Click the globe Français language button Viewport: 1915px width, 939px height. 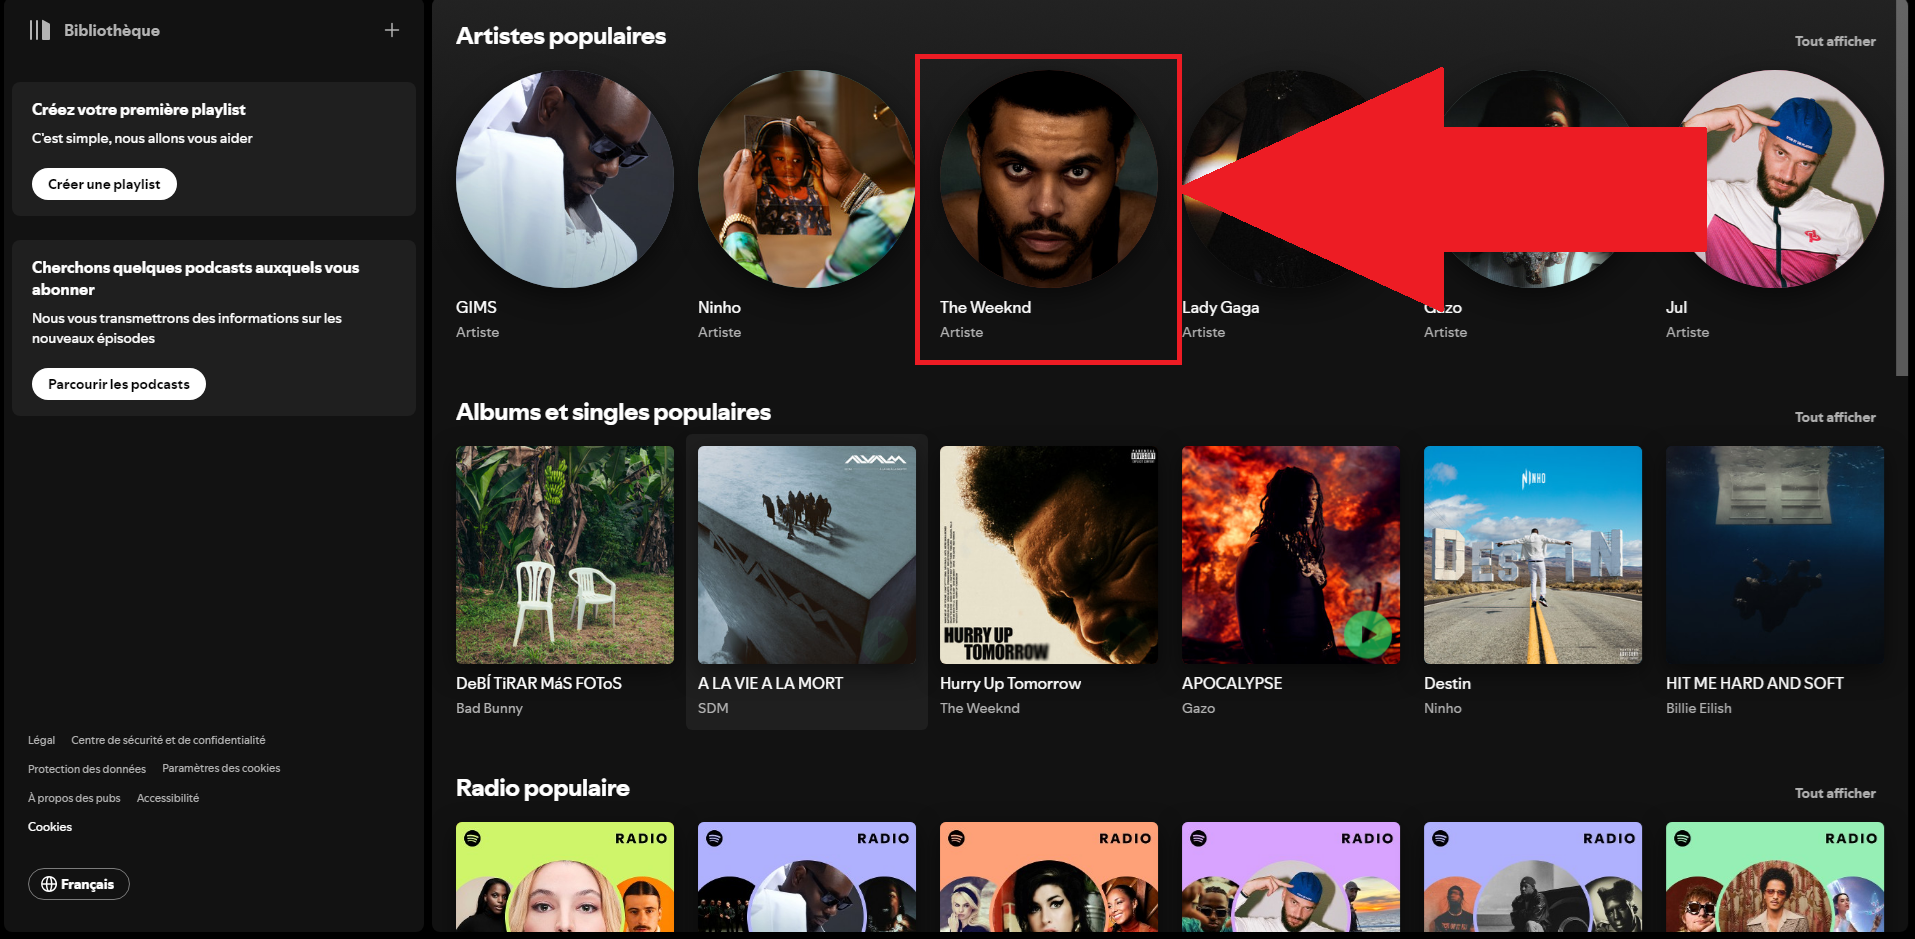point(78,884)
